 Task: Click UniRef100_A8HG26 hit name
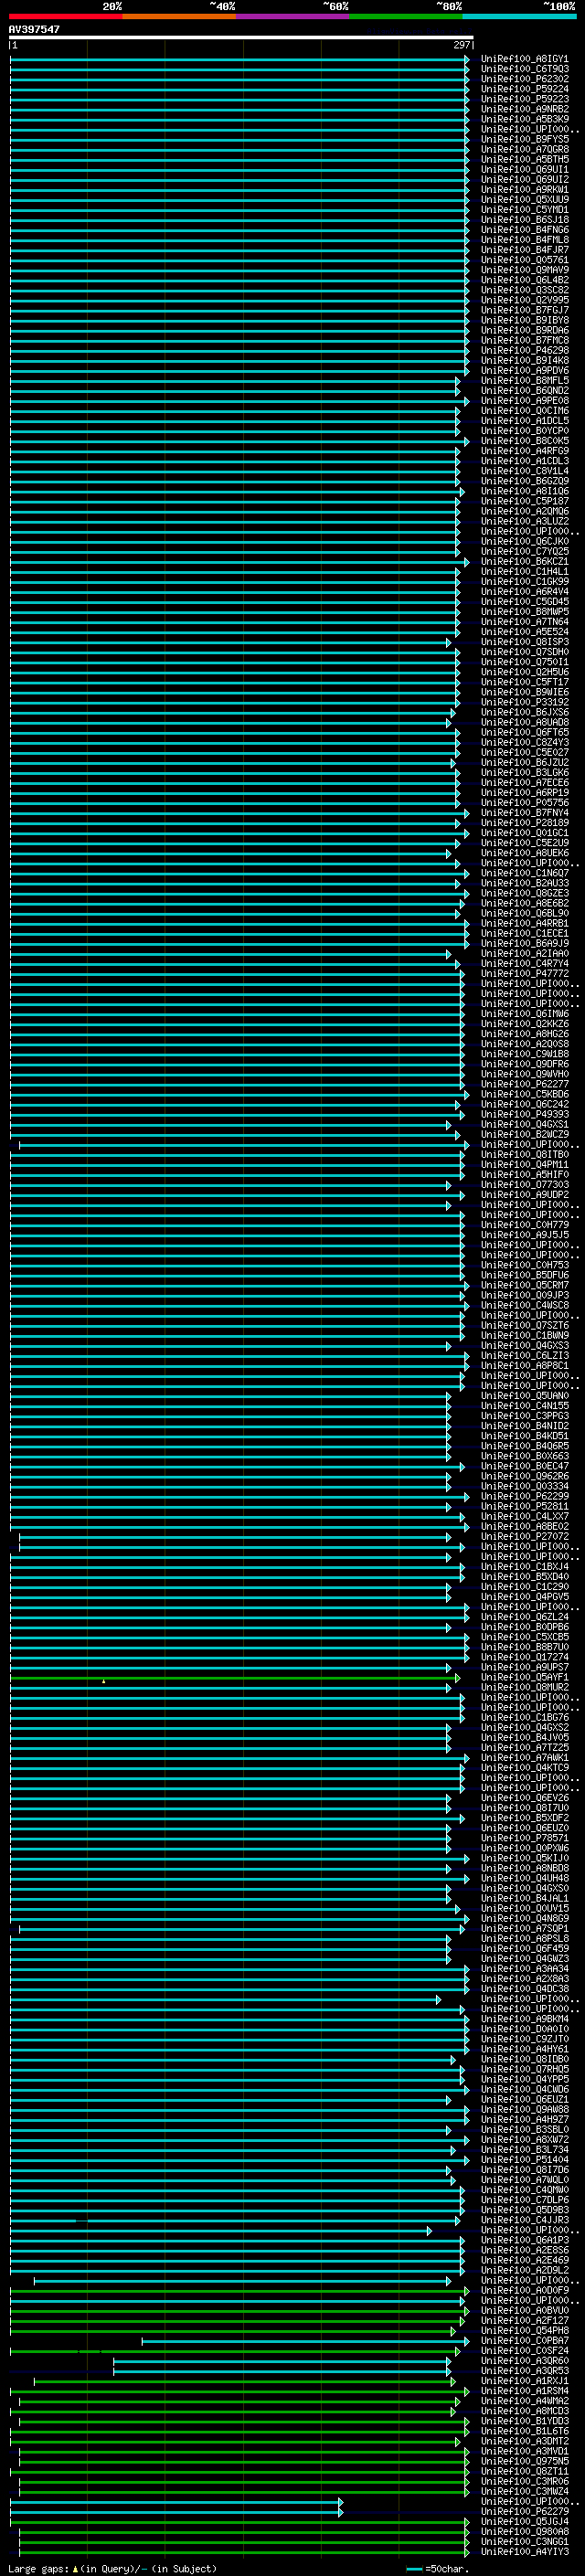[x=524, y=1034]
